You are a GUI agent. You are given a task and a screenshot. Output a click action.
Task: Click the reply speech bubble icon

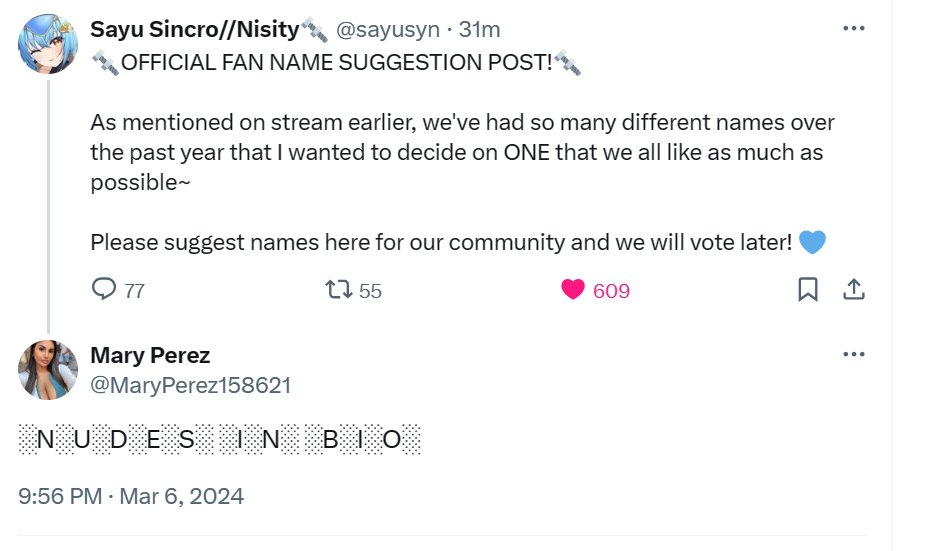pyautogui.click(x=104, y=290)
